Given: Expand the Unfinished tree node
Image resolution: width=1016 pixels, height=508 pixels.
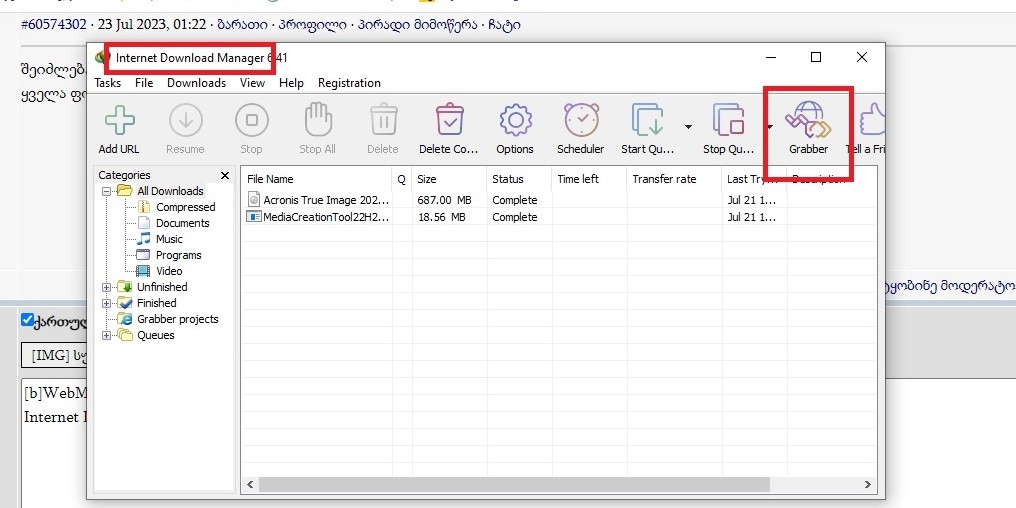Looking at the screenshot, I should click(106, 287).
